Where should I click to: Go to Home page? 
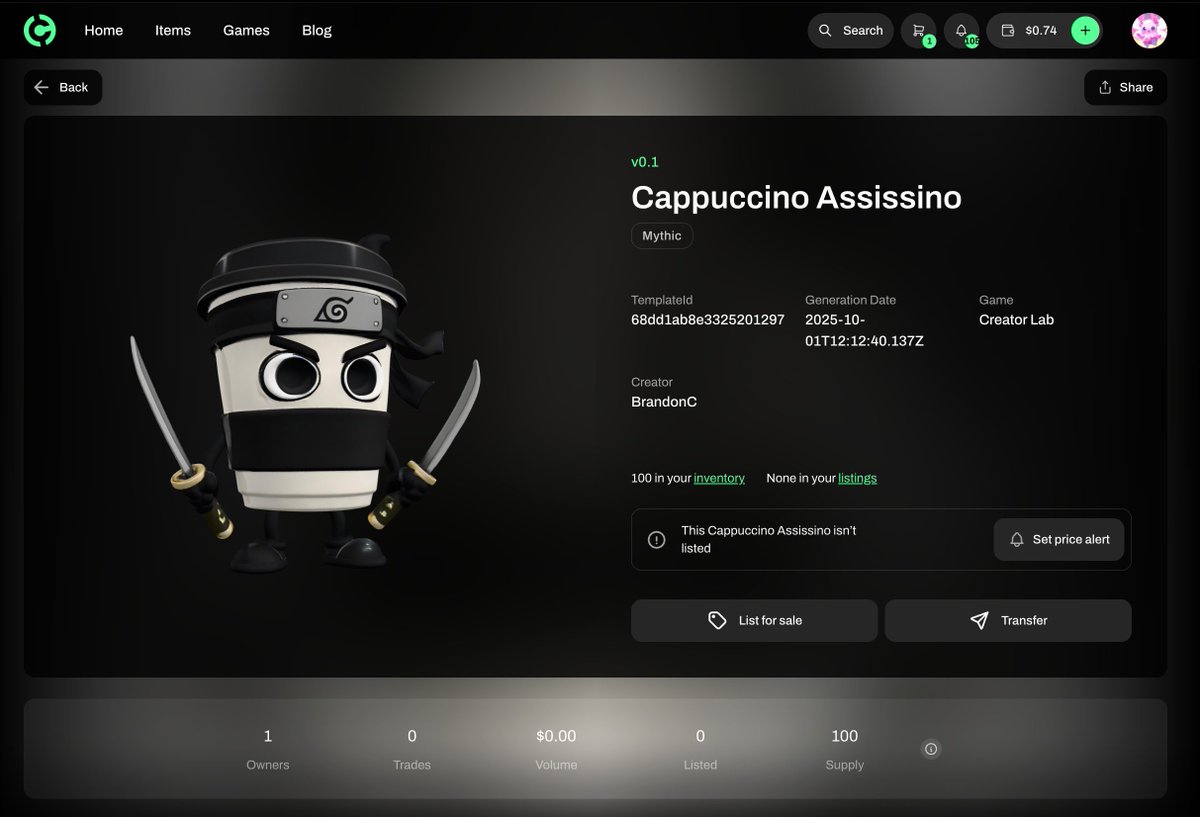(104, 30)
